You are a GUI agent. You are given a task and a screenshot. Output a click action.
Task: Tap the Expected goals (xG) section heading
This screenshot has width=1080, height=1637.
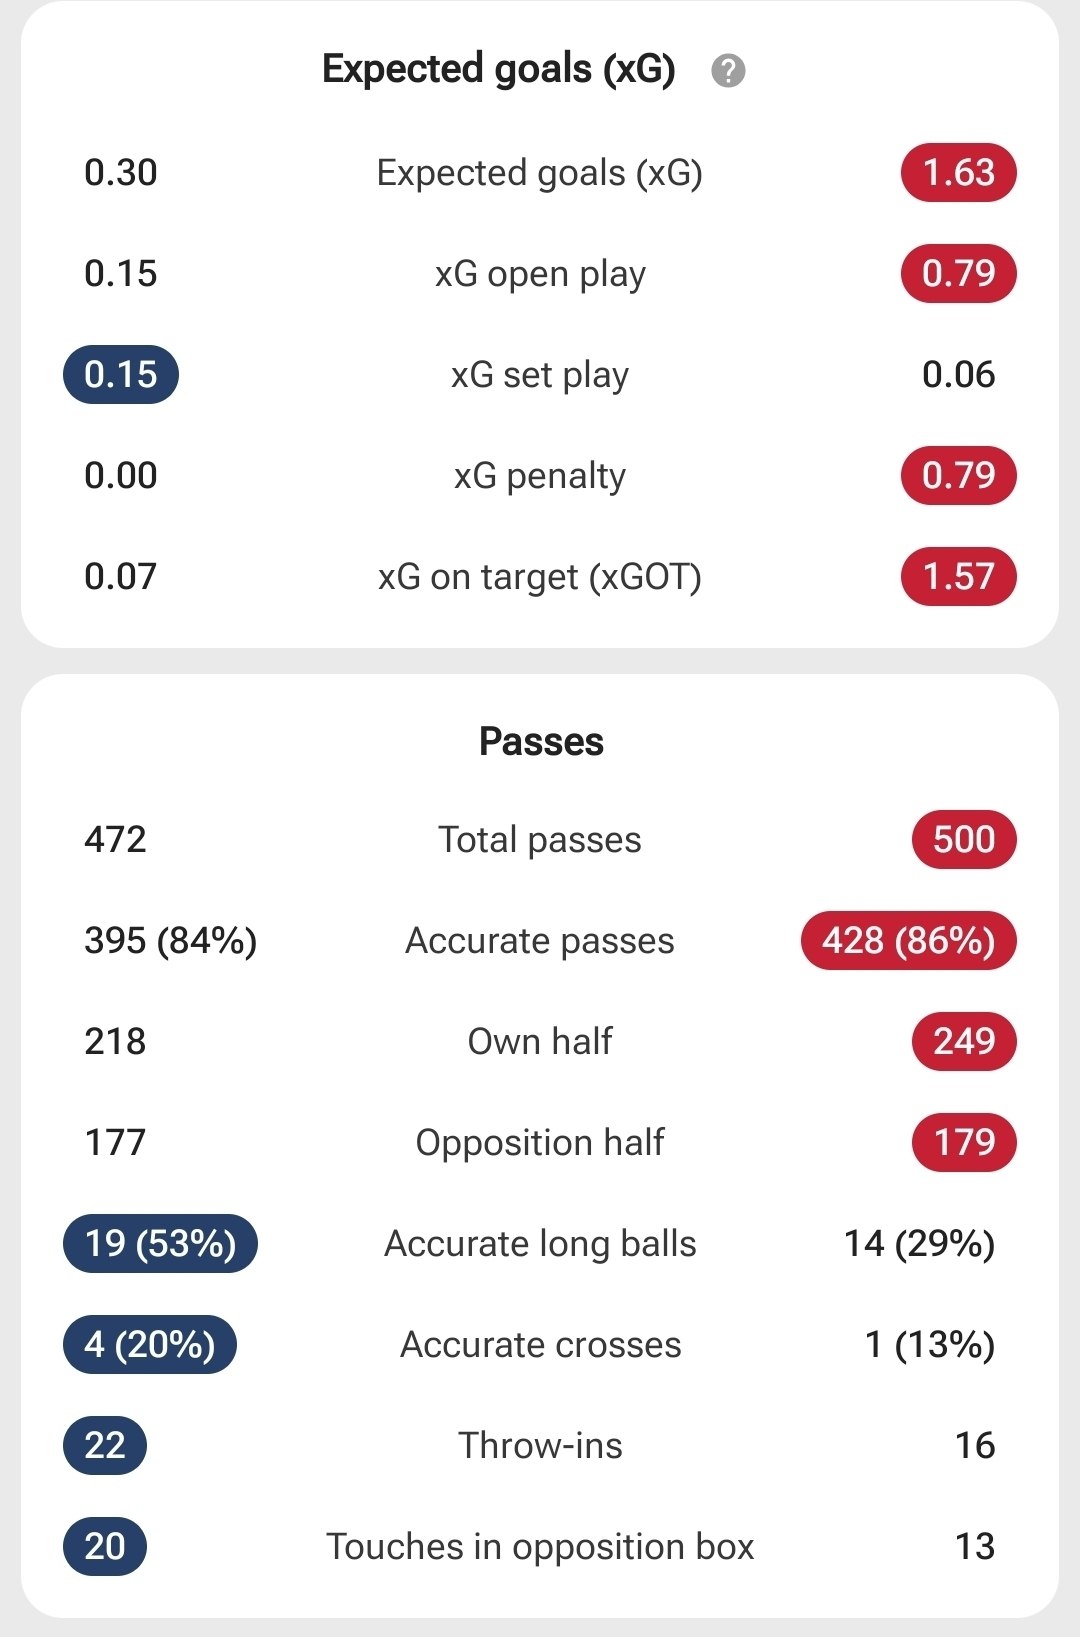pyautogui.click(x=499, y=69)
